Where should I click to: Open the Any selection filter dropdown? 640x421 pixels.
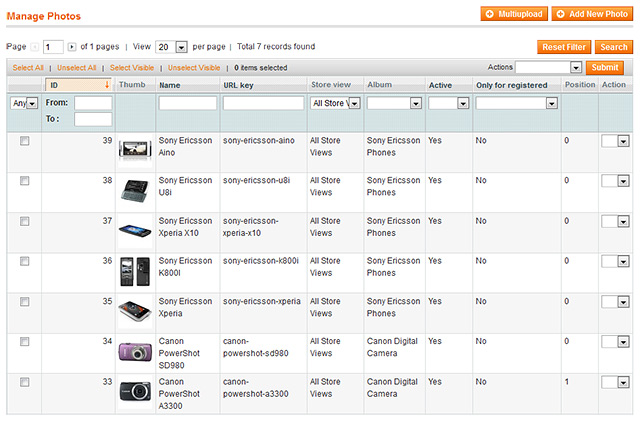24,103
